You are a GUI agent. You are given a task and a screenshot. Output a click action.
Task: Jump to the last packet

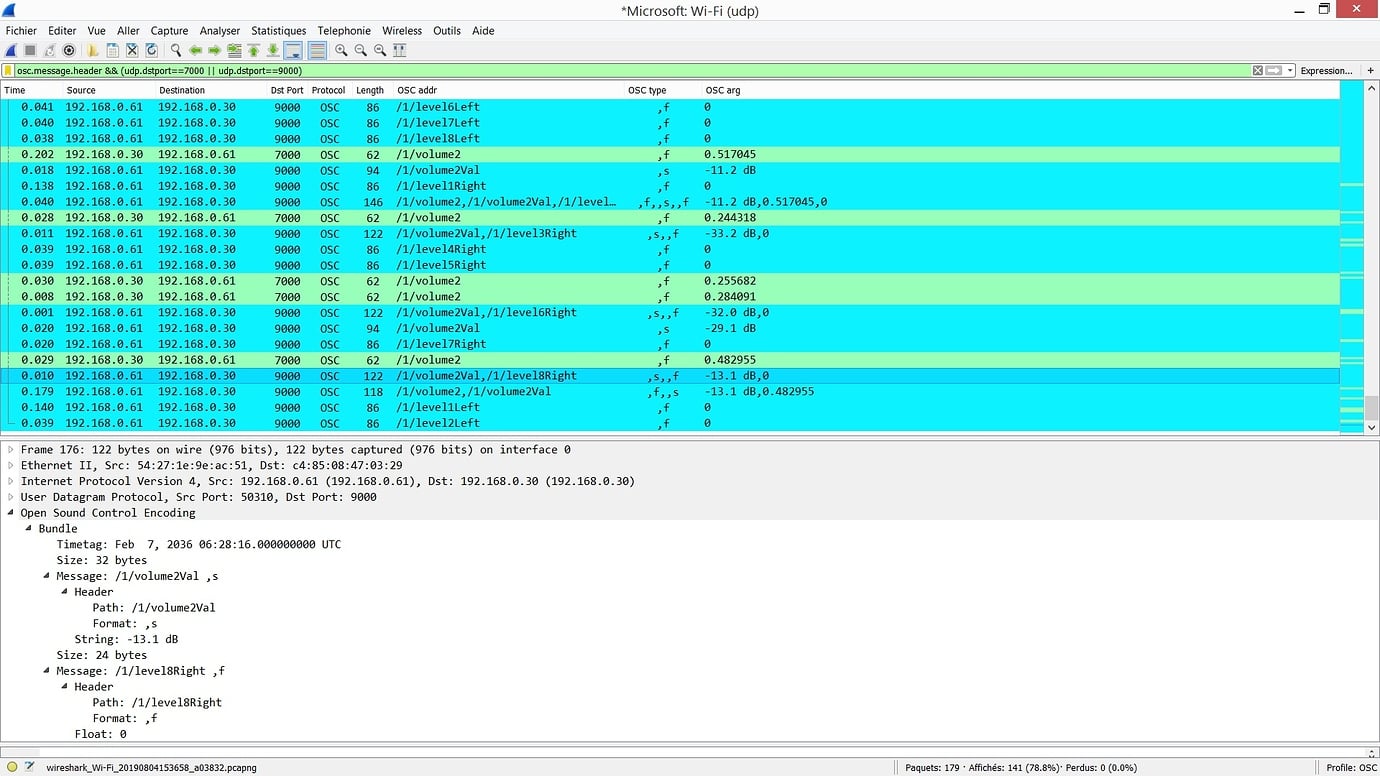[271, 50]
